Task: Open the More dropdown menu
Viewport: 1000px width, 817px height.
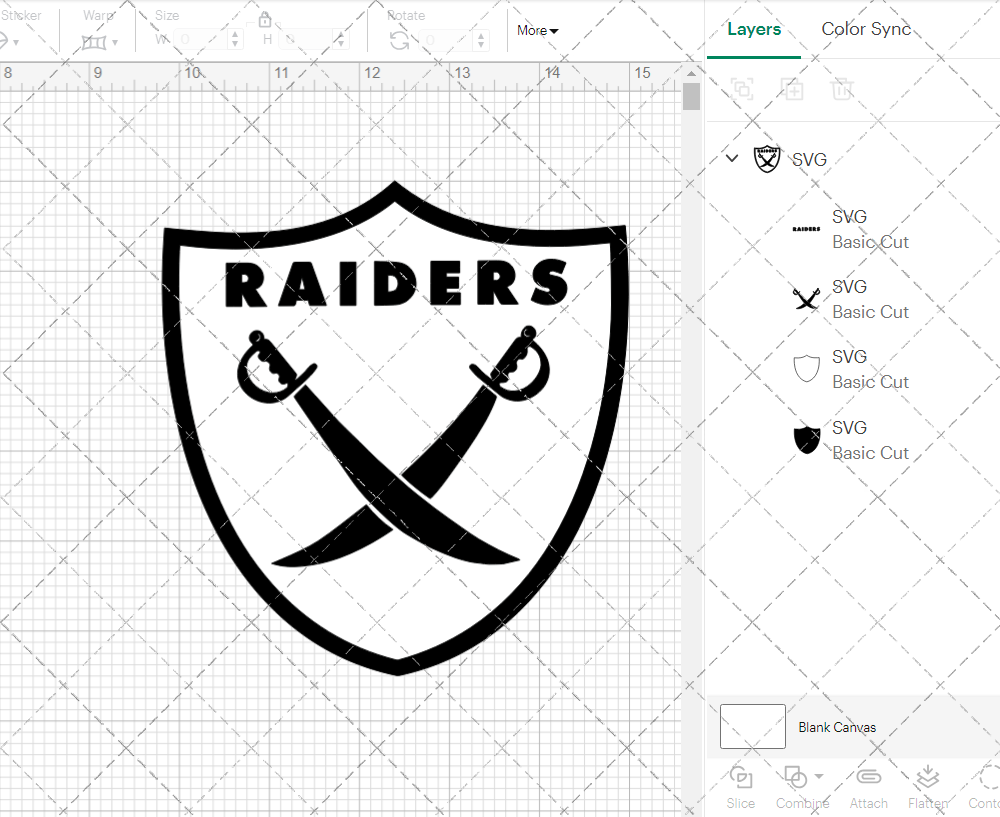Action: click(x=537, y=31)
